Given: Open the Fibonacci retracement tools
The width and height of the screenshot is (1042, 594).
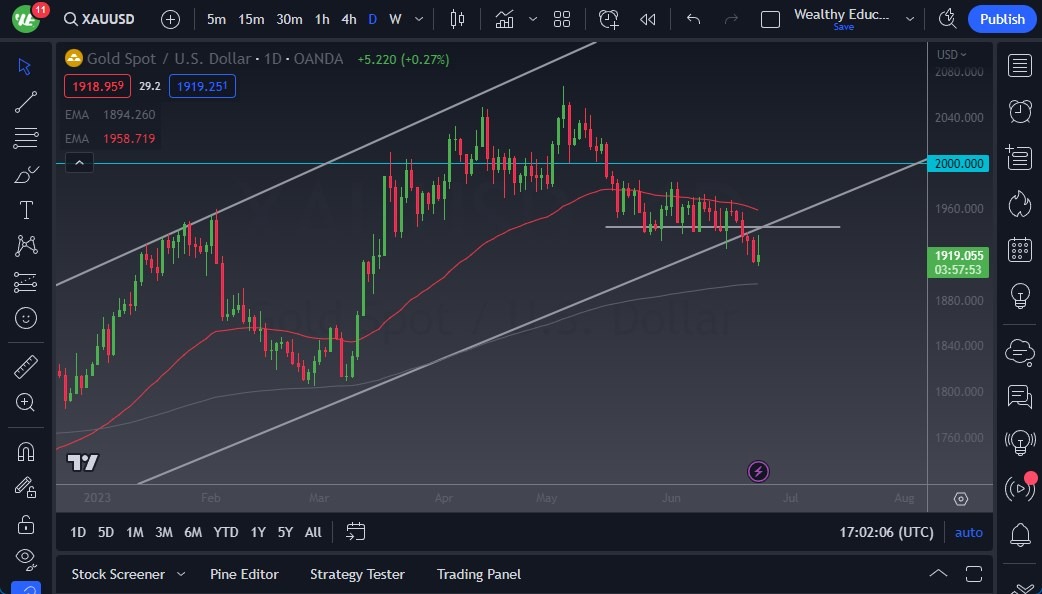Looking at the screenshot, I should [x=25, y=138].
